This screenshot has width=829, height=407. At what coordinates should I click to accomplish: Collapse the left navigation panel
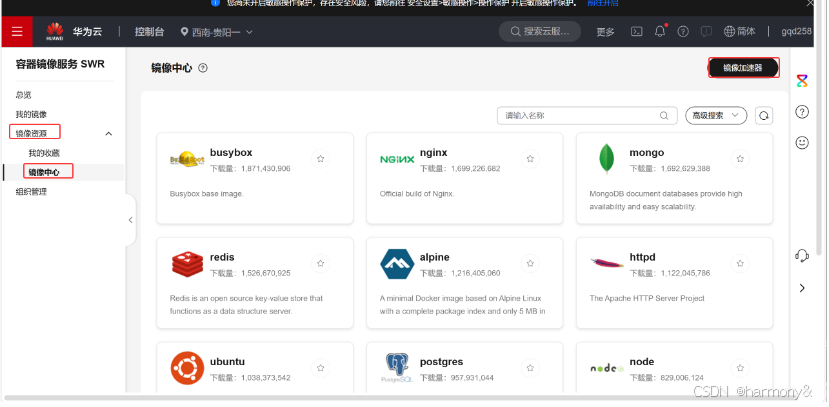pyautogui.click(x=131, y=220)
